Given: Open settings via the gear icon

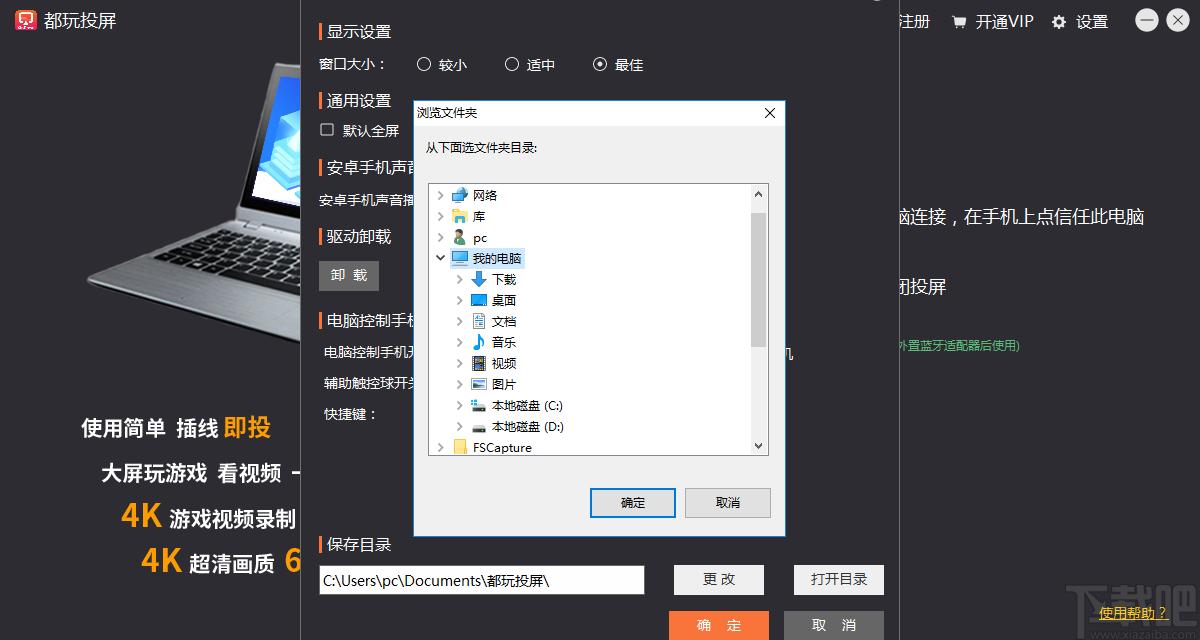Looking at the screenshot, I should [x=1059, y=22].
